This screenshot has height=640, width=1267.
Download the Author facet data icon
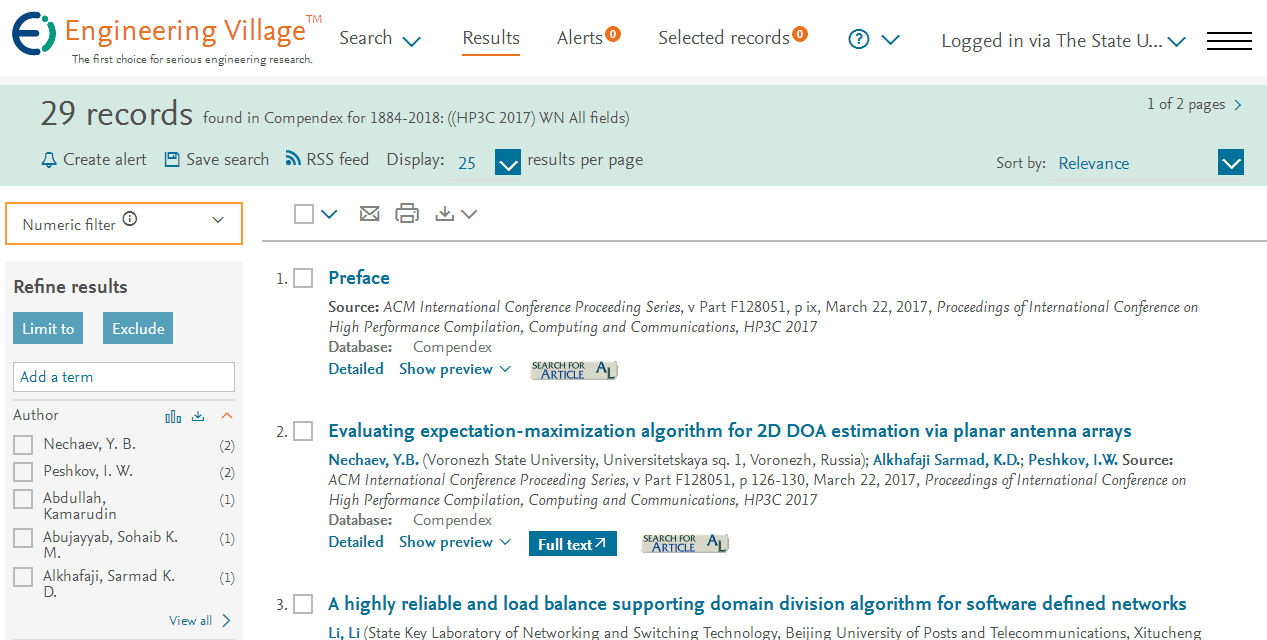[x=198, y=416]
